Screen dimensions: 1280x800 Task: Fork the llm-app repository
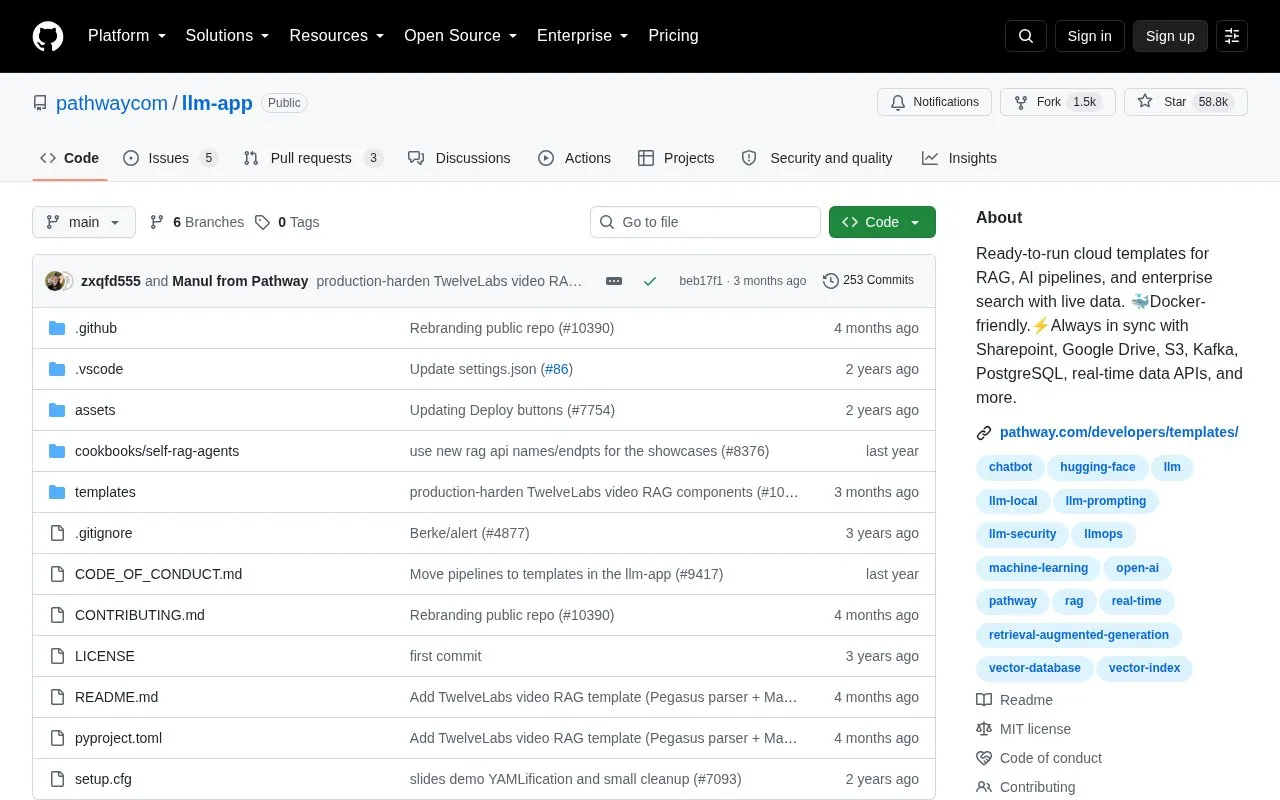tap(1058, 102)
